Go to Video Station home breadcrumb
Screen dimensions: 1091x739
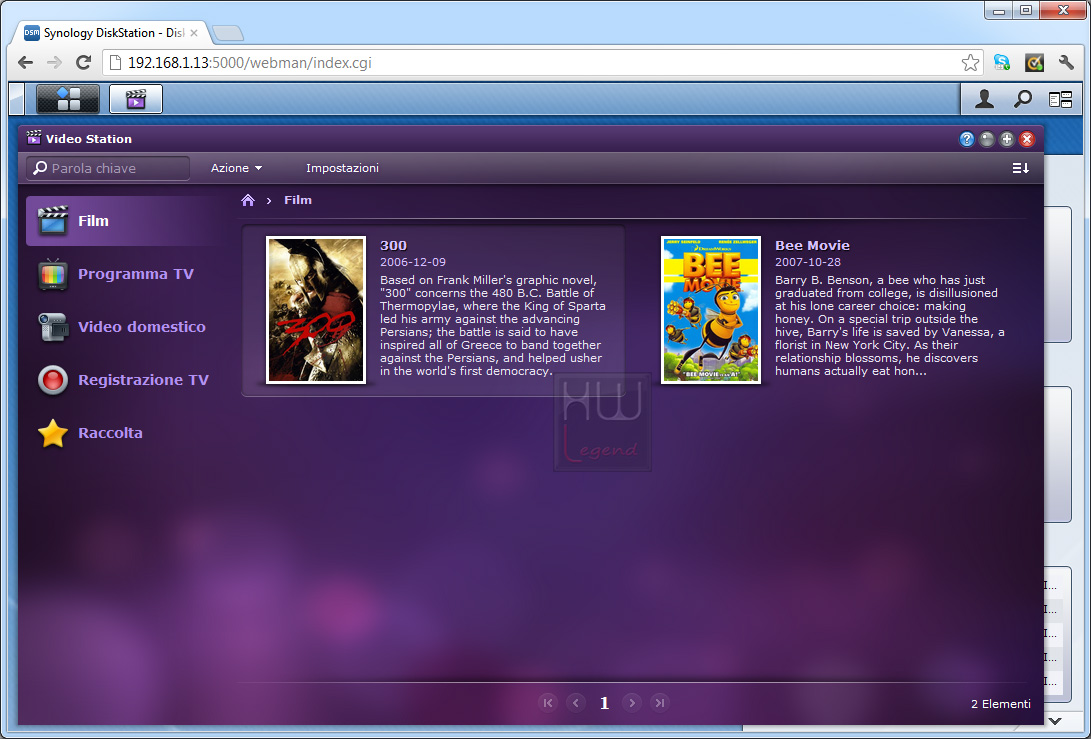coord(248,200)
